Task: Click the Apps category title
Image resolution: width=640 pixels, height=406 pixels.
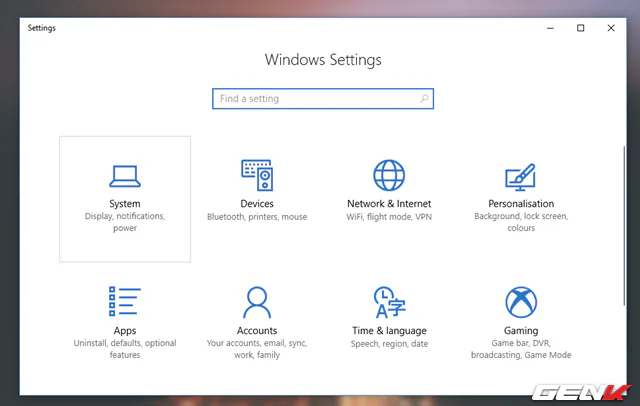Action: click(125, 331)
